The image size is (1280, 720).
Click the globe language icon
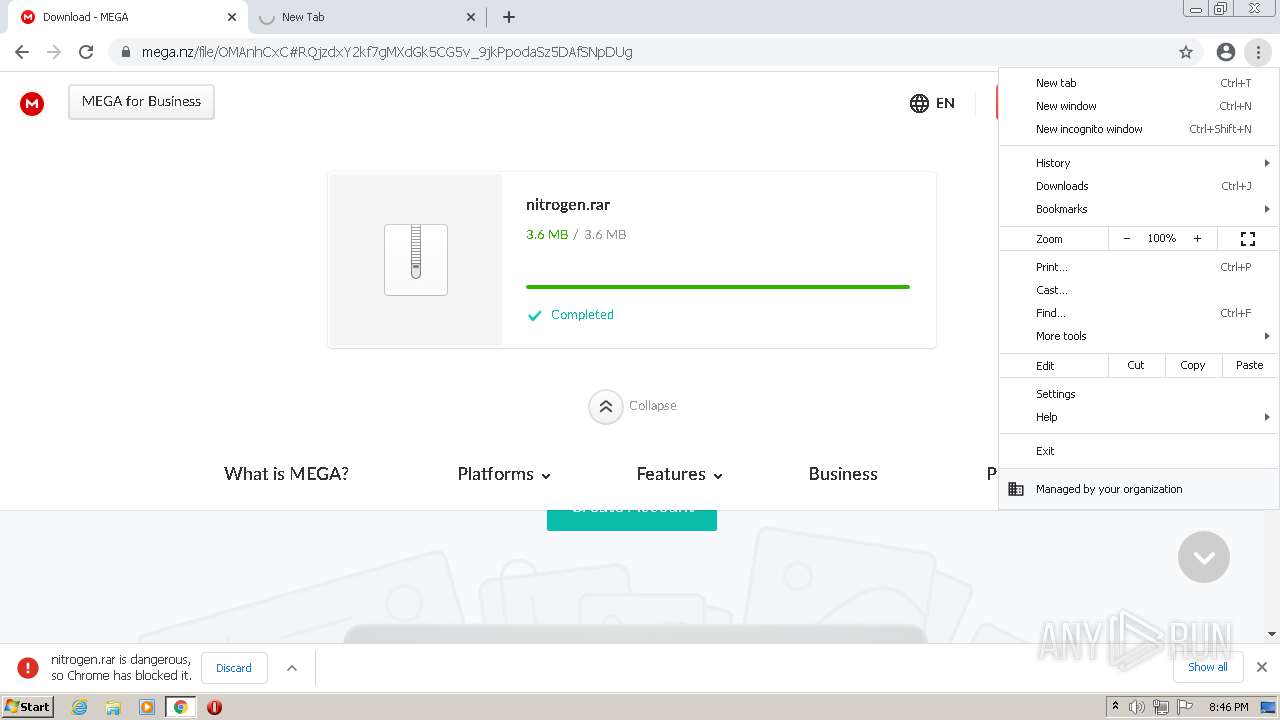[919, 103]
